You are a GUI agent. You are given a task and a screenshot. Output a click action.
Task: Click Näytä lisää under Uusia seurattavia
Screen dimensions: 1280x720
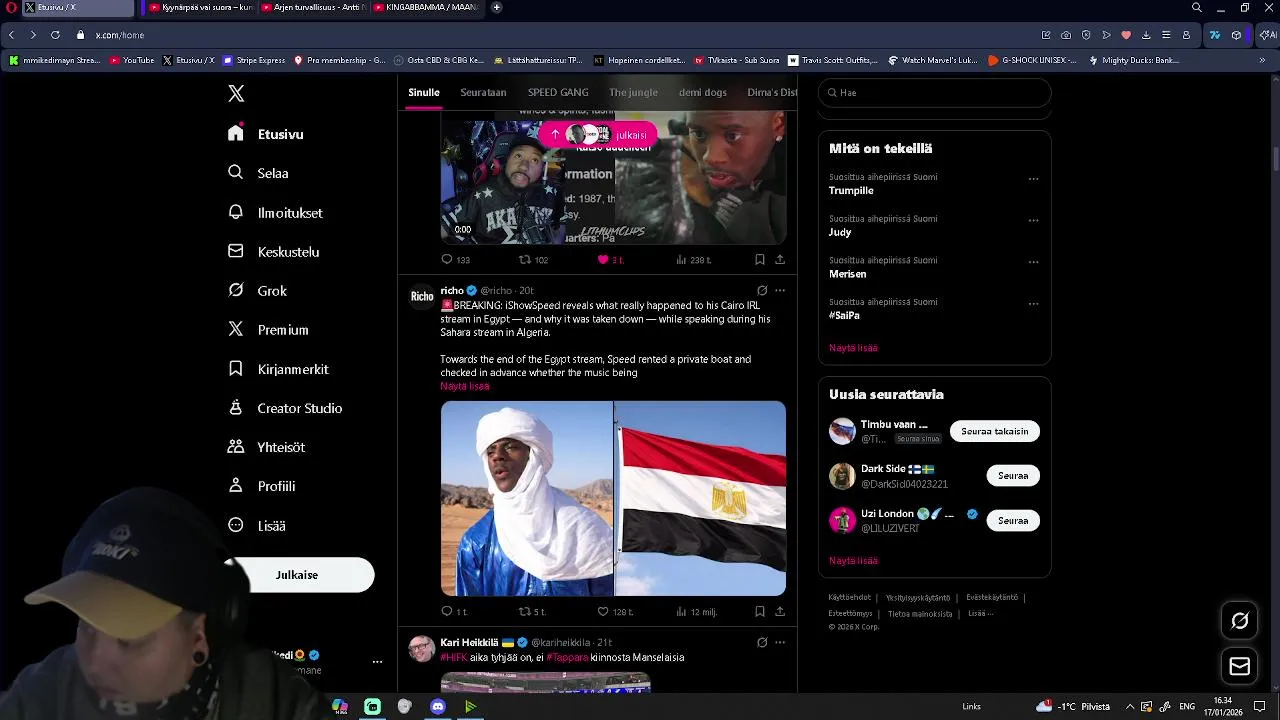pyautogui.click(x=853, y=561)
